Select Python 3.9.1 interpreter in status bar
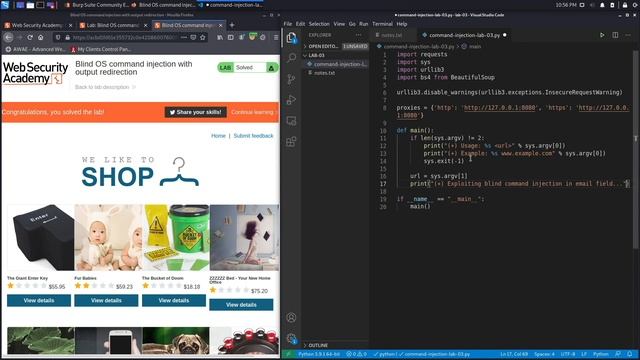 319,354
